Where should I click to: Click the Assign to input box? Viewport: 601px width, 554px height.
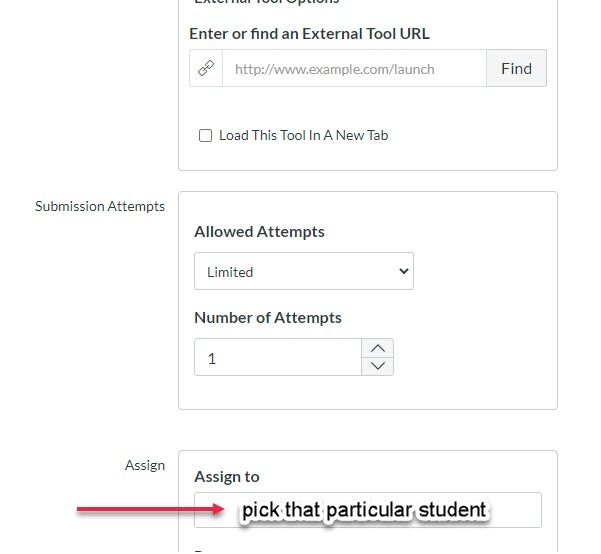(x=367, y=509)
